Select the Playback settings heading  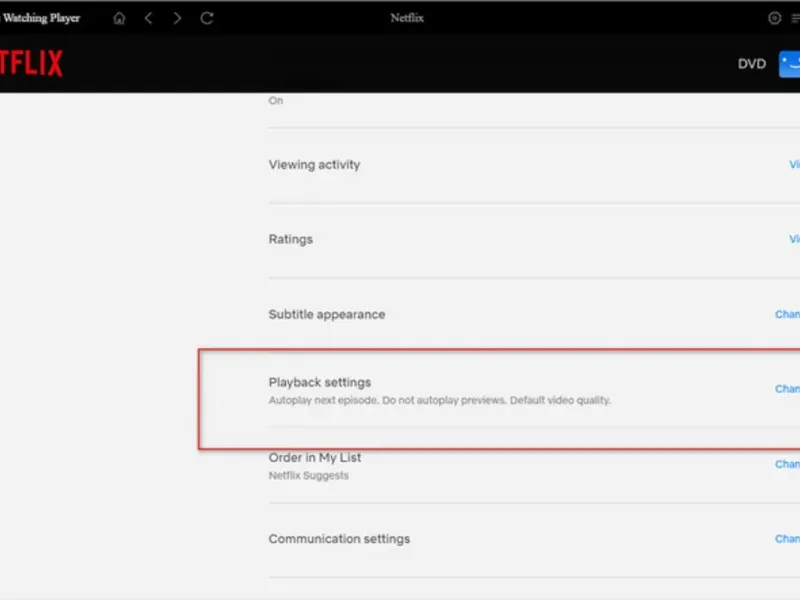tap(319, 382)
